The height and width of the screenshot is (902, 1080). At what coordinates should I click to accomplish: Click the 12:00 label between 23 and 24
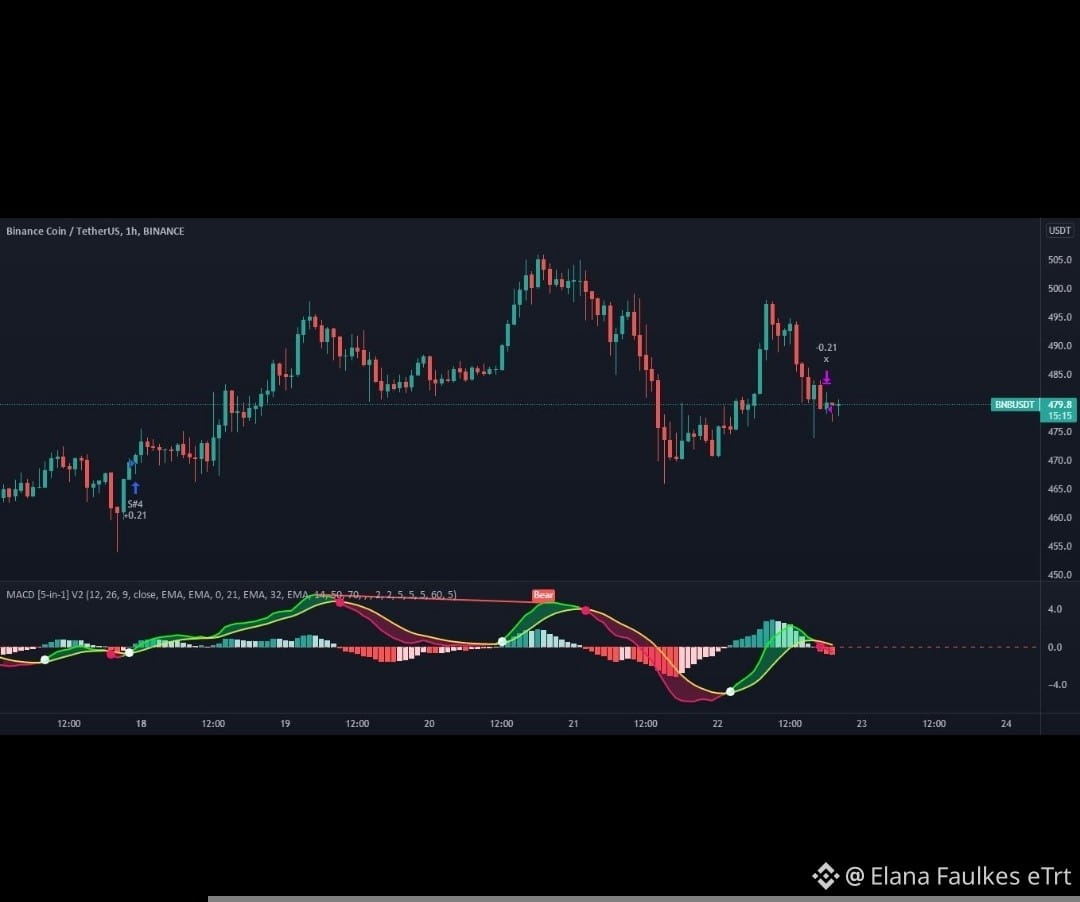[934, 724]
